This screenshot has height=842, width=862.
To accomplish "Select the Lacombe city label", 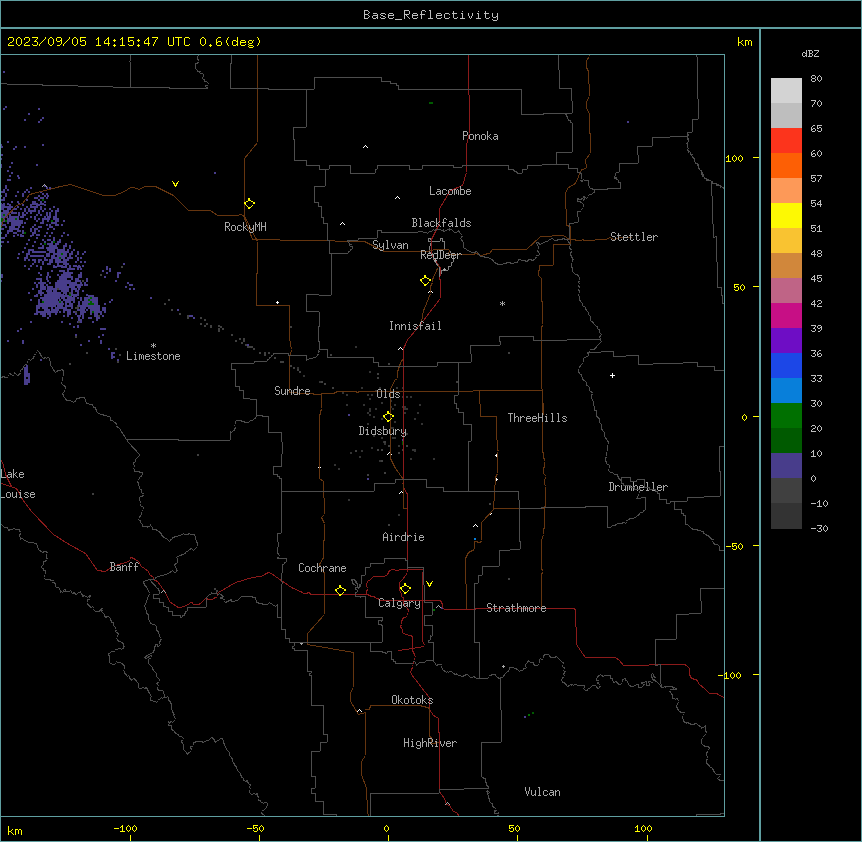I will 450,191.
